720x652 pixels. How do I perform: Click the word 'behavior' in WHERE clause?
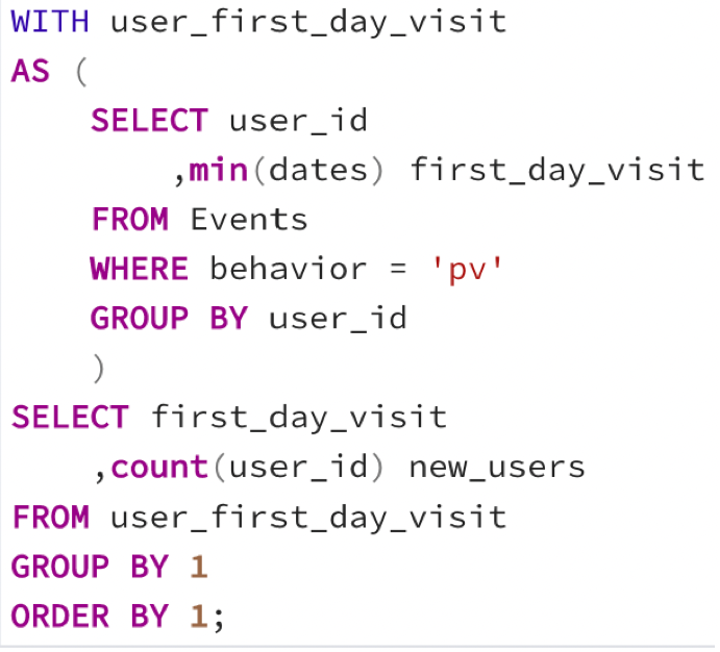[288, 268]
